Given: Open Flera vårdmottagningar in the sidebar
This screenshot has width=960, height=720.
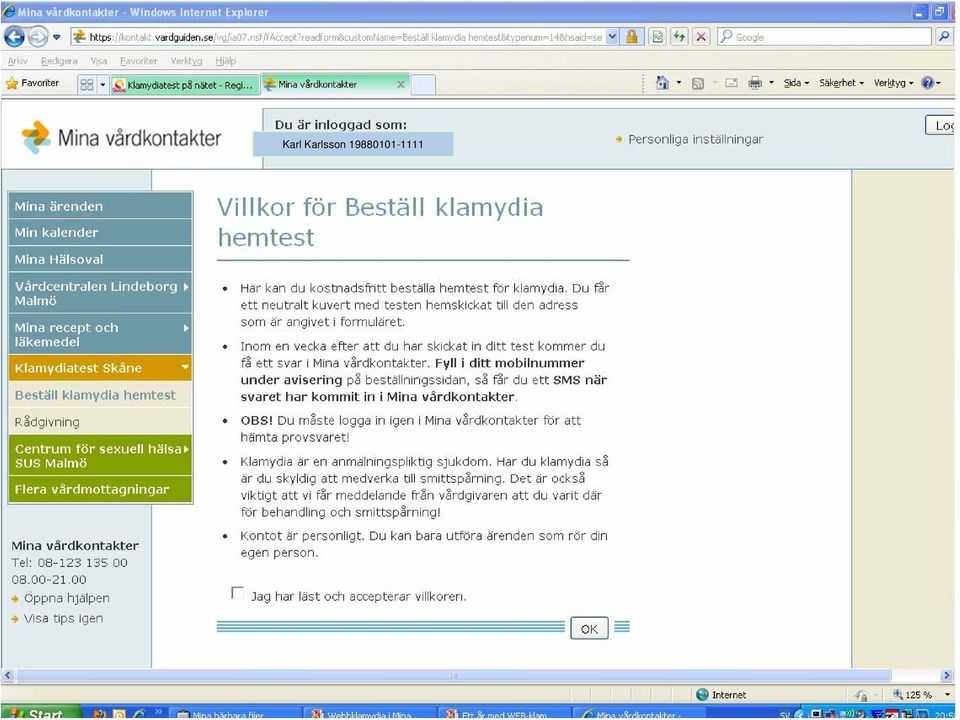Looking at the screenshot, I should tap(100, 490).
